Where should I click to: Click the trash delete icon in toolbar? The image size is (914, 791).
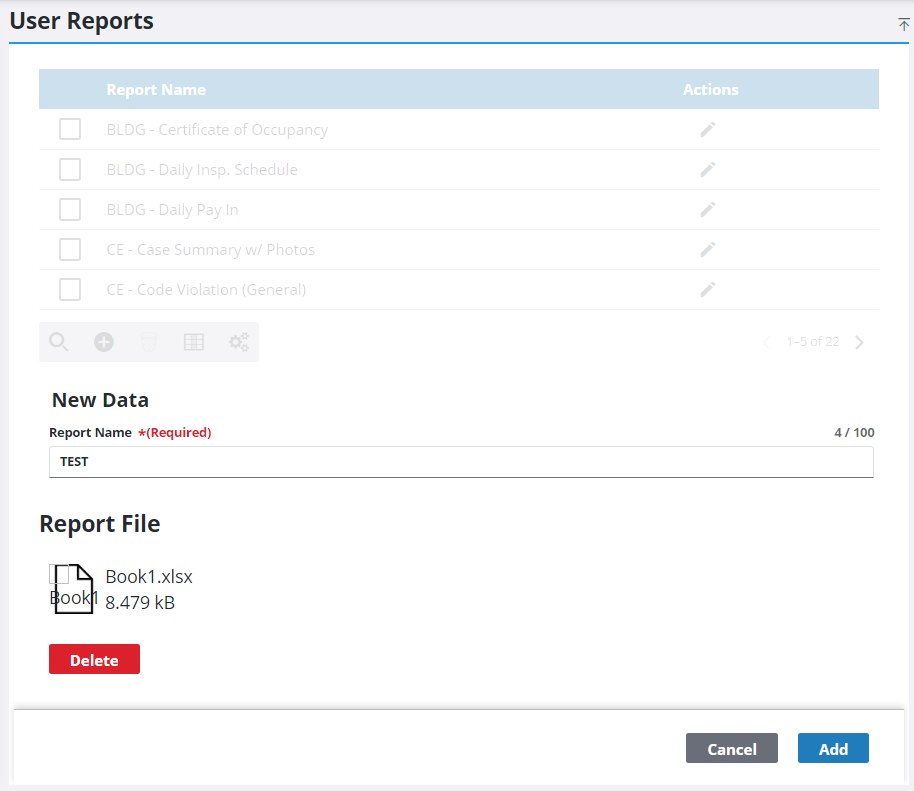click(x=149, y=342)
